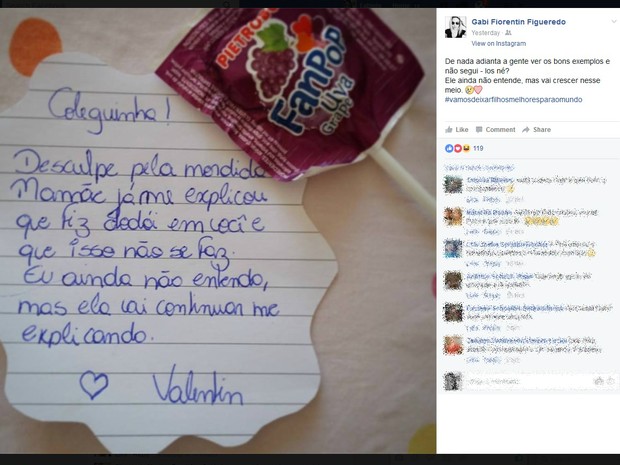Open post options dropdown chevron at top right
Screen dimensions: 620x465
[614, 21]
